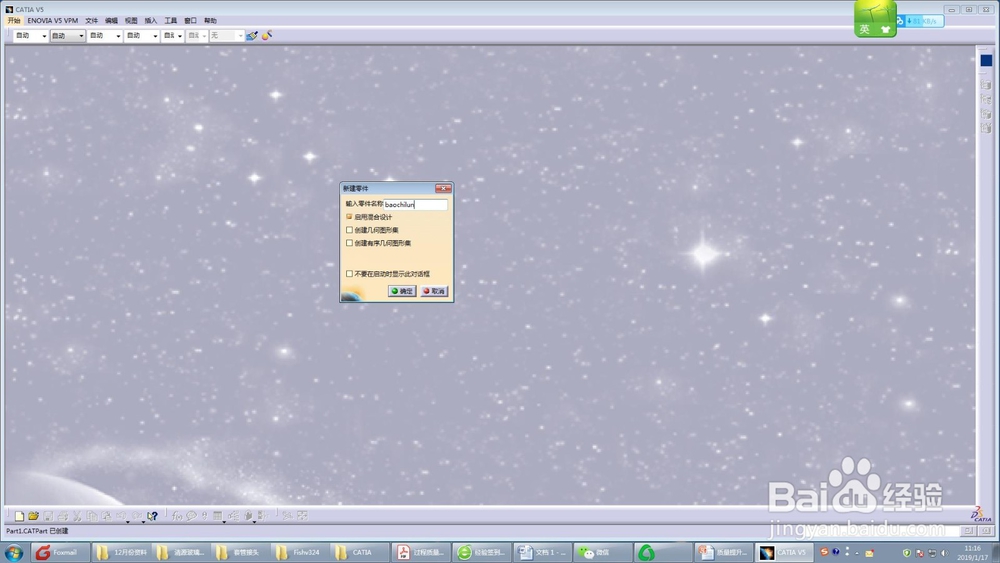The height and width of the screenshot is (563, 1000).
Task: Check the Create a geometrical set option
Action: pos(349,230)
